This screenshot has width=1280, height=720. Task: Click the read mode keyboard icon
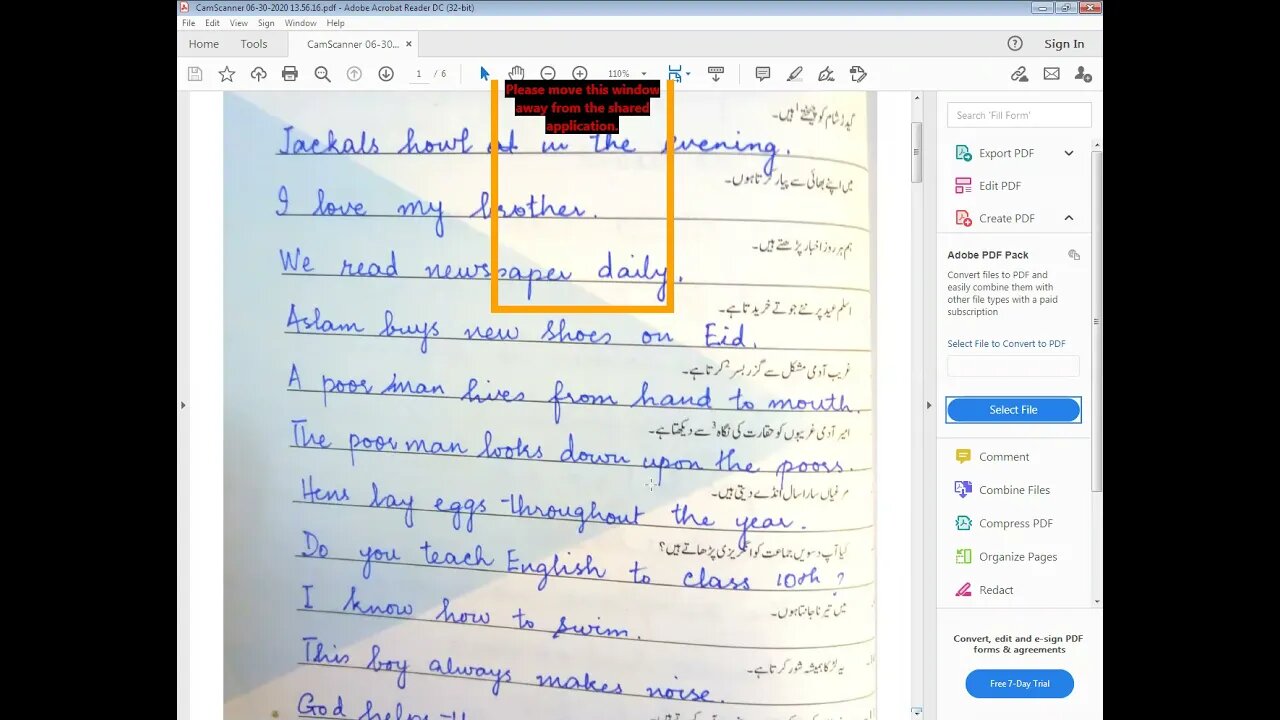716,74
